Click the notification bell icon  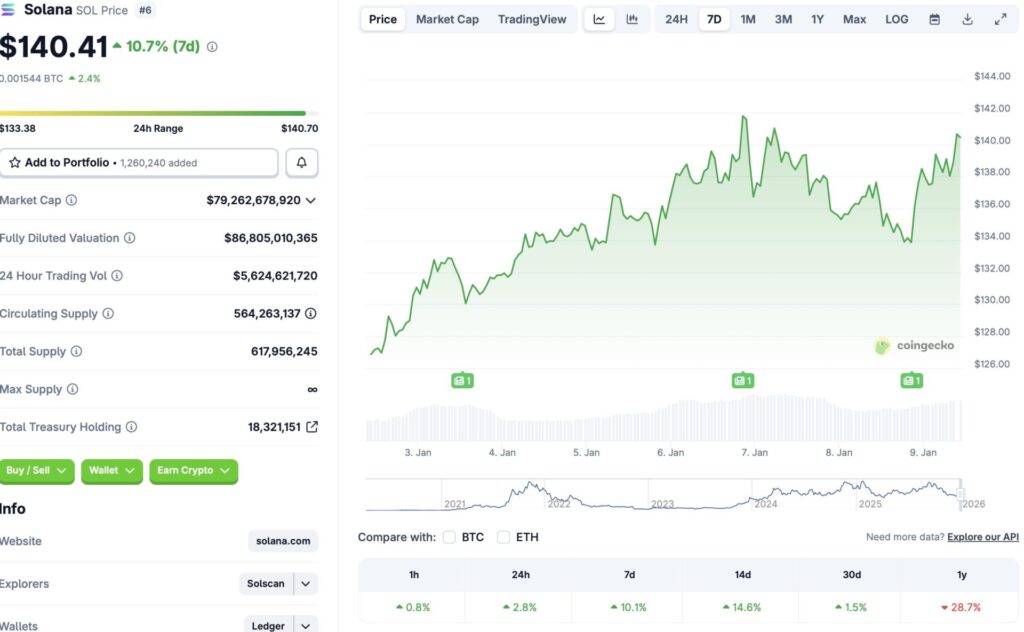[x=301, y=162]
